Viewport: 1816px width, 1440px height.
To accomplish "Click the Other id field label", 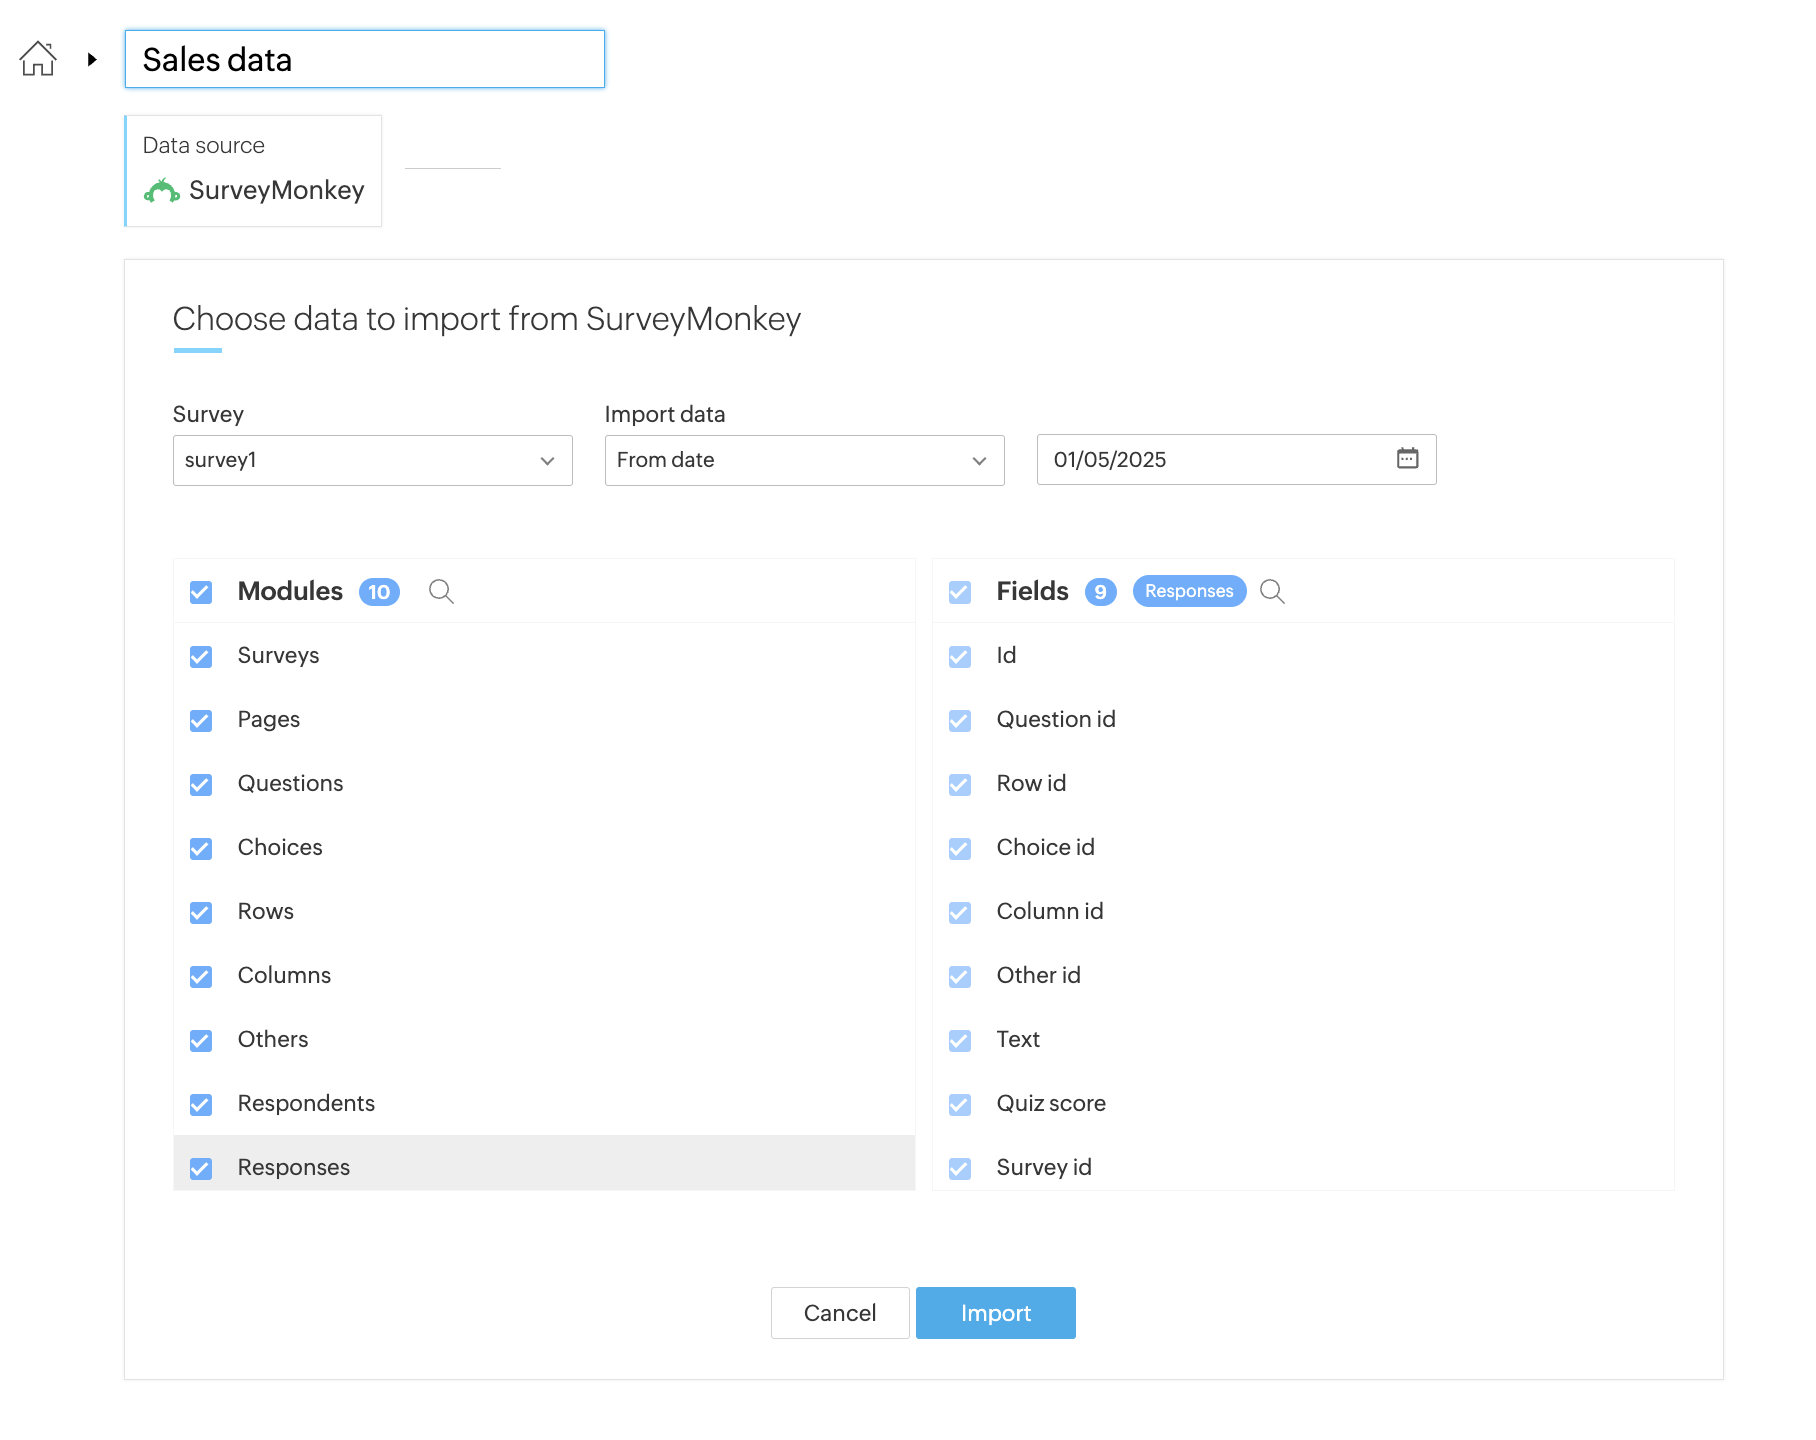I will 1038,975.
